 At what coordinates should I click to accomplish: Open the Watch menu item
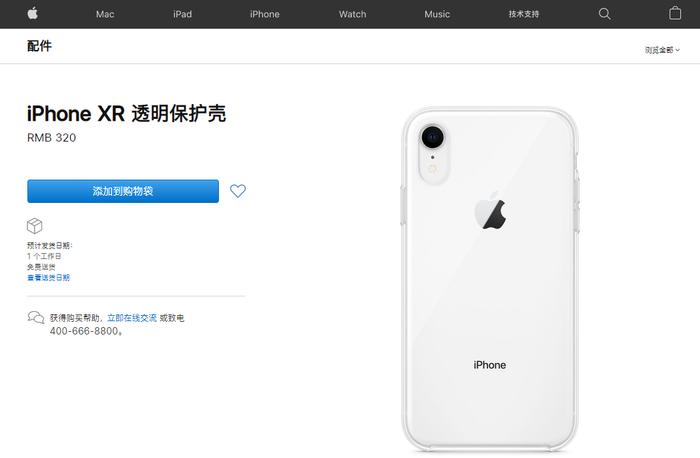coord(352,14)
